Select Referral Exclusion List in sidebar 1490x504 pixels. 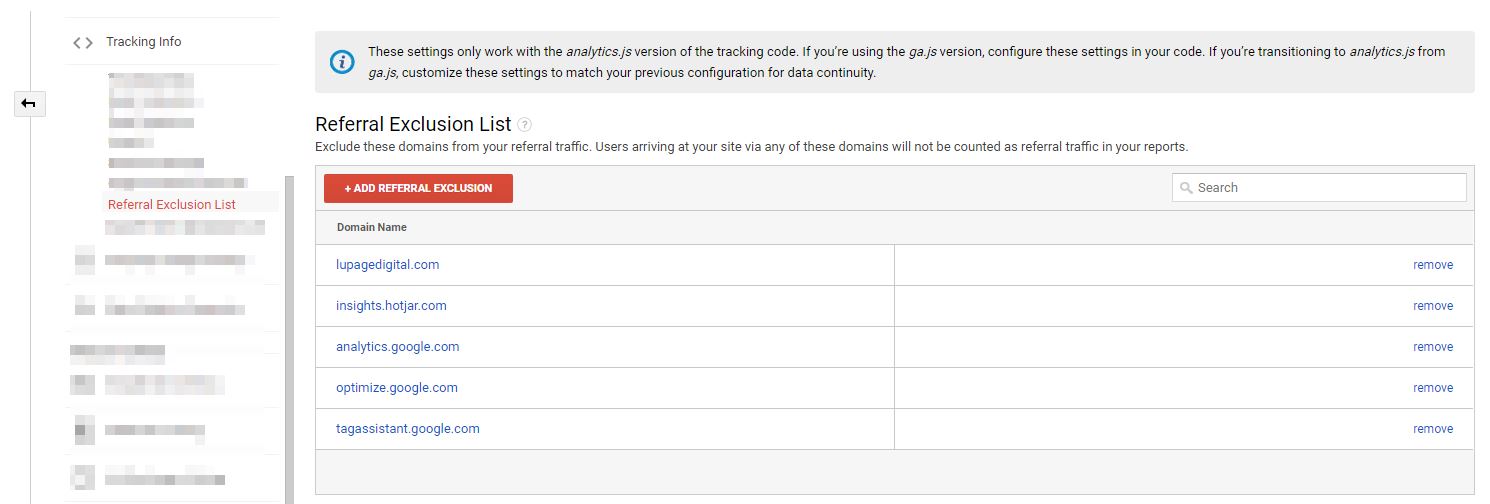(172, 205)
